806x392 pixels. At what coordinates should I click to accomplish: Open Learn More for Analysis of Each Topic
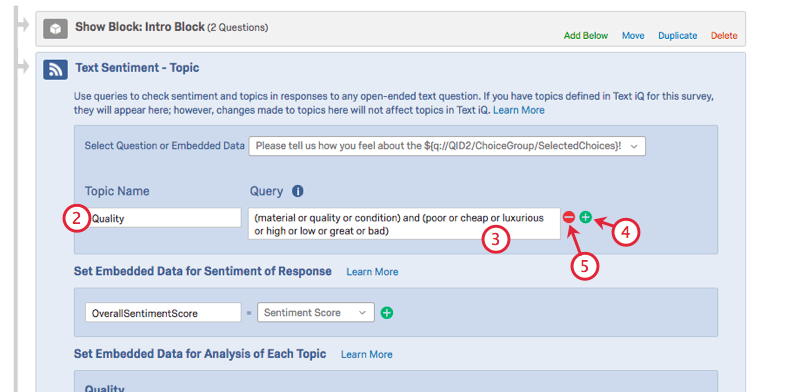tap(367, 354)
